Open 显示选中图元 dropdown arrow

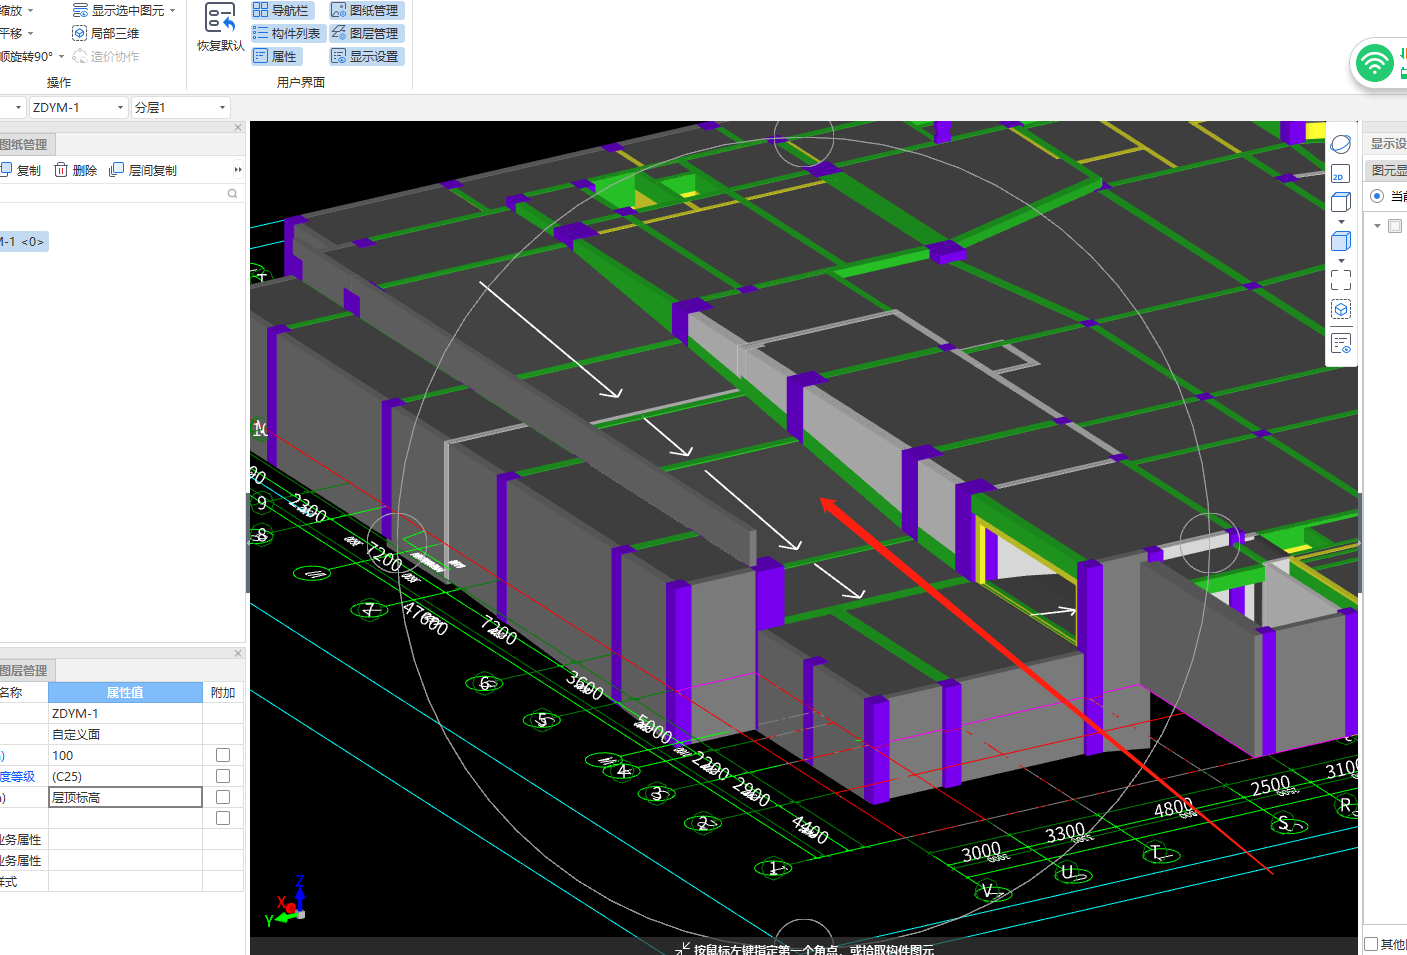pos(173,10)
